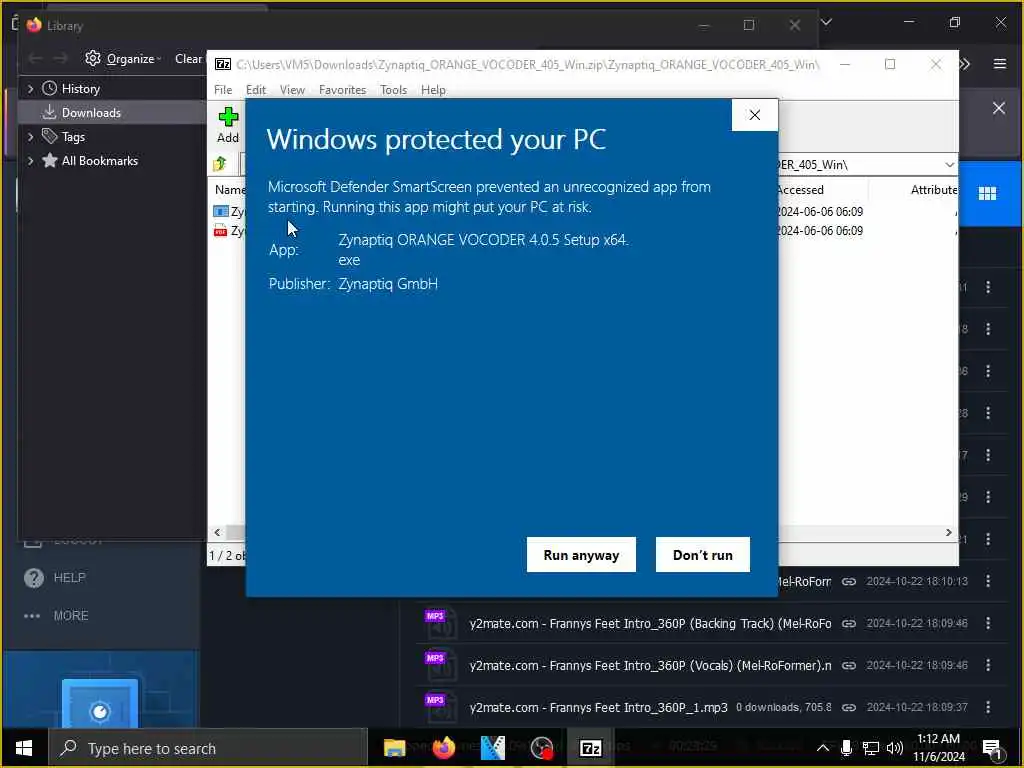Click the 7-Zip horizontal scrollbar left arrow
The width and height of the screenshot is (1024, 768).
tap(217, 532)
